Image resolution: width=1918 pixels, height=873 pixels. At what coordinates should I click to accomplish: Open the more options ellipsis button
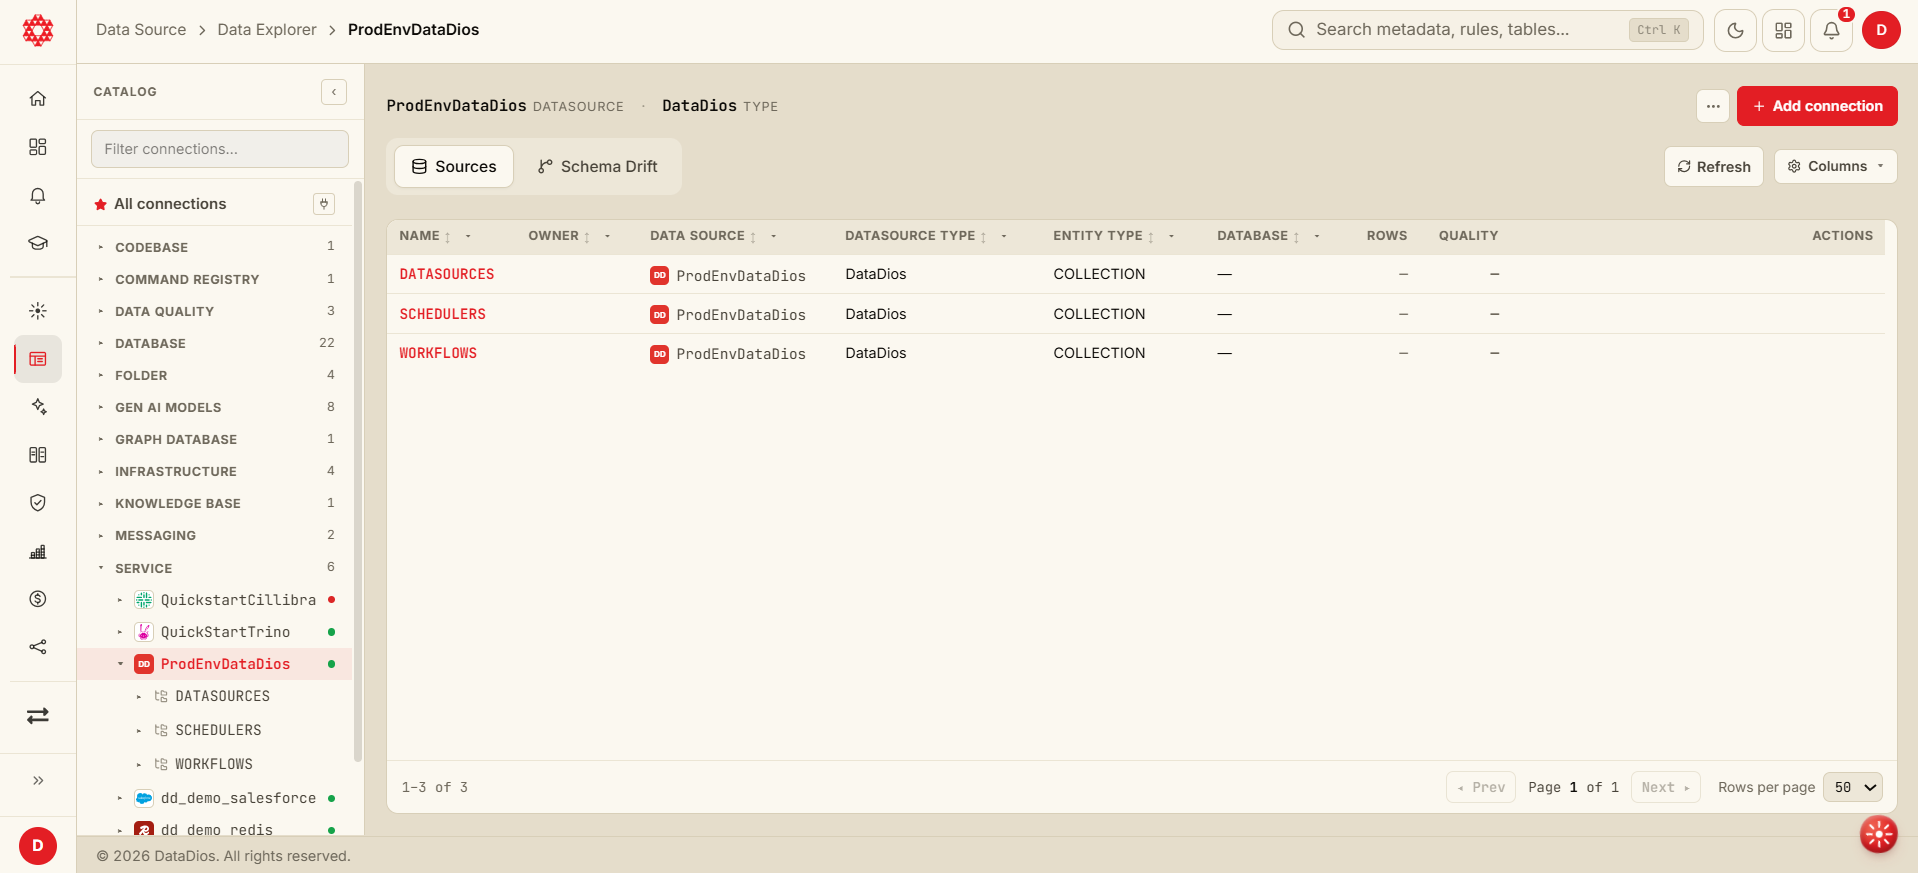pyautogui.click(x=1713, y=106)
